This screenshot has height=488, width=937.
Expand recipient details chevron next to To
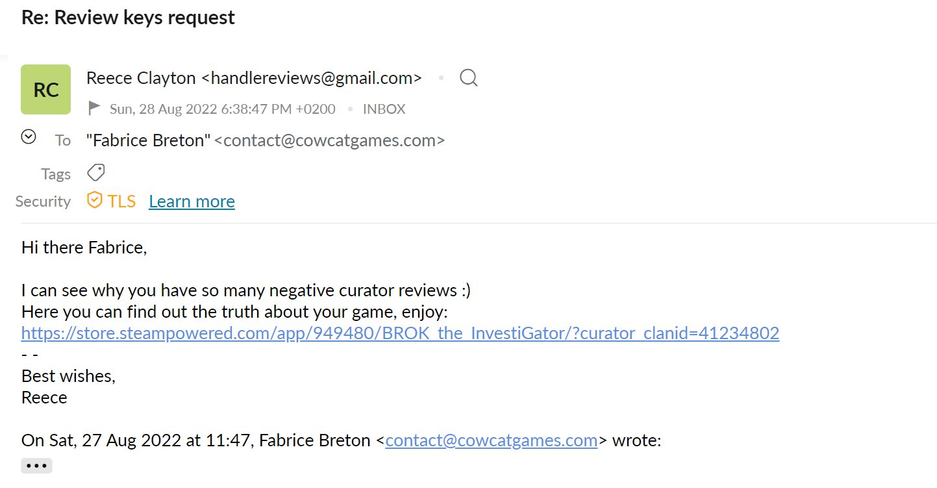point(29,138)
